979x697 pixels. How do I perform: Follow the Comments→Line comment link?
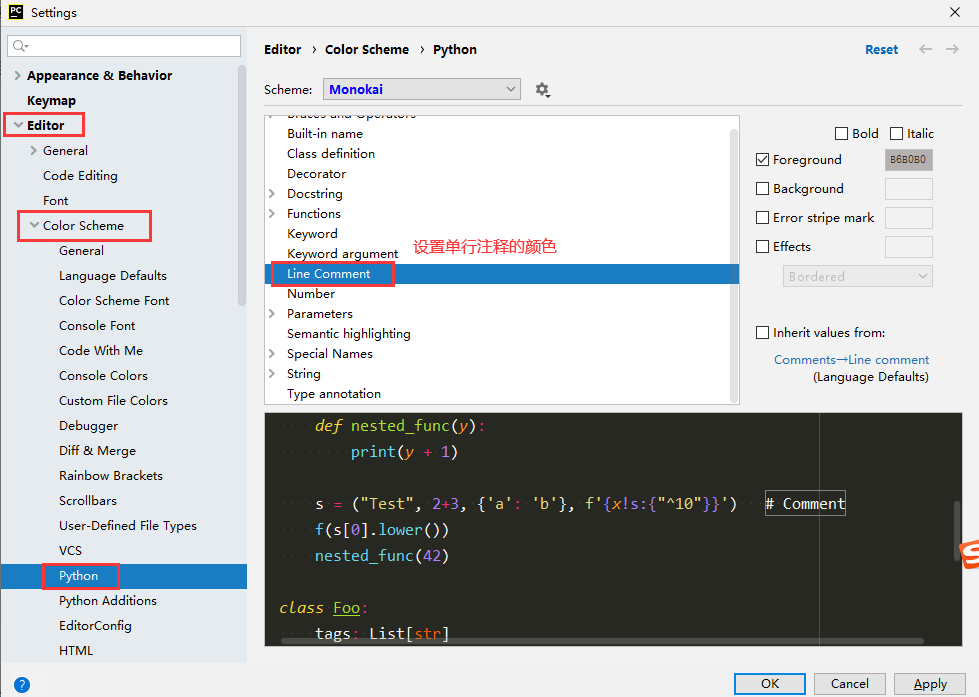point(852,360)
